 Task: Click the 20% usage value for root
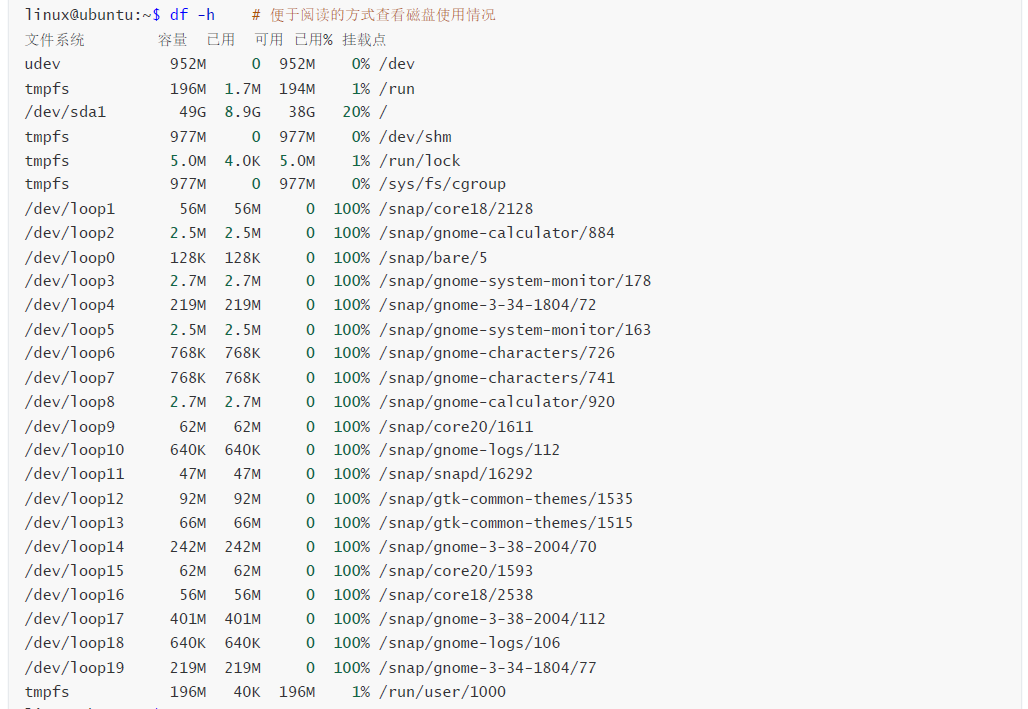[x=356, y=112]
